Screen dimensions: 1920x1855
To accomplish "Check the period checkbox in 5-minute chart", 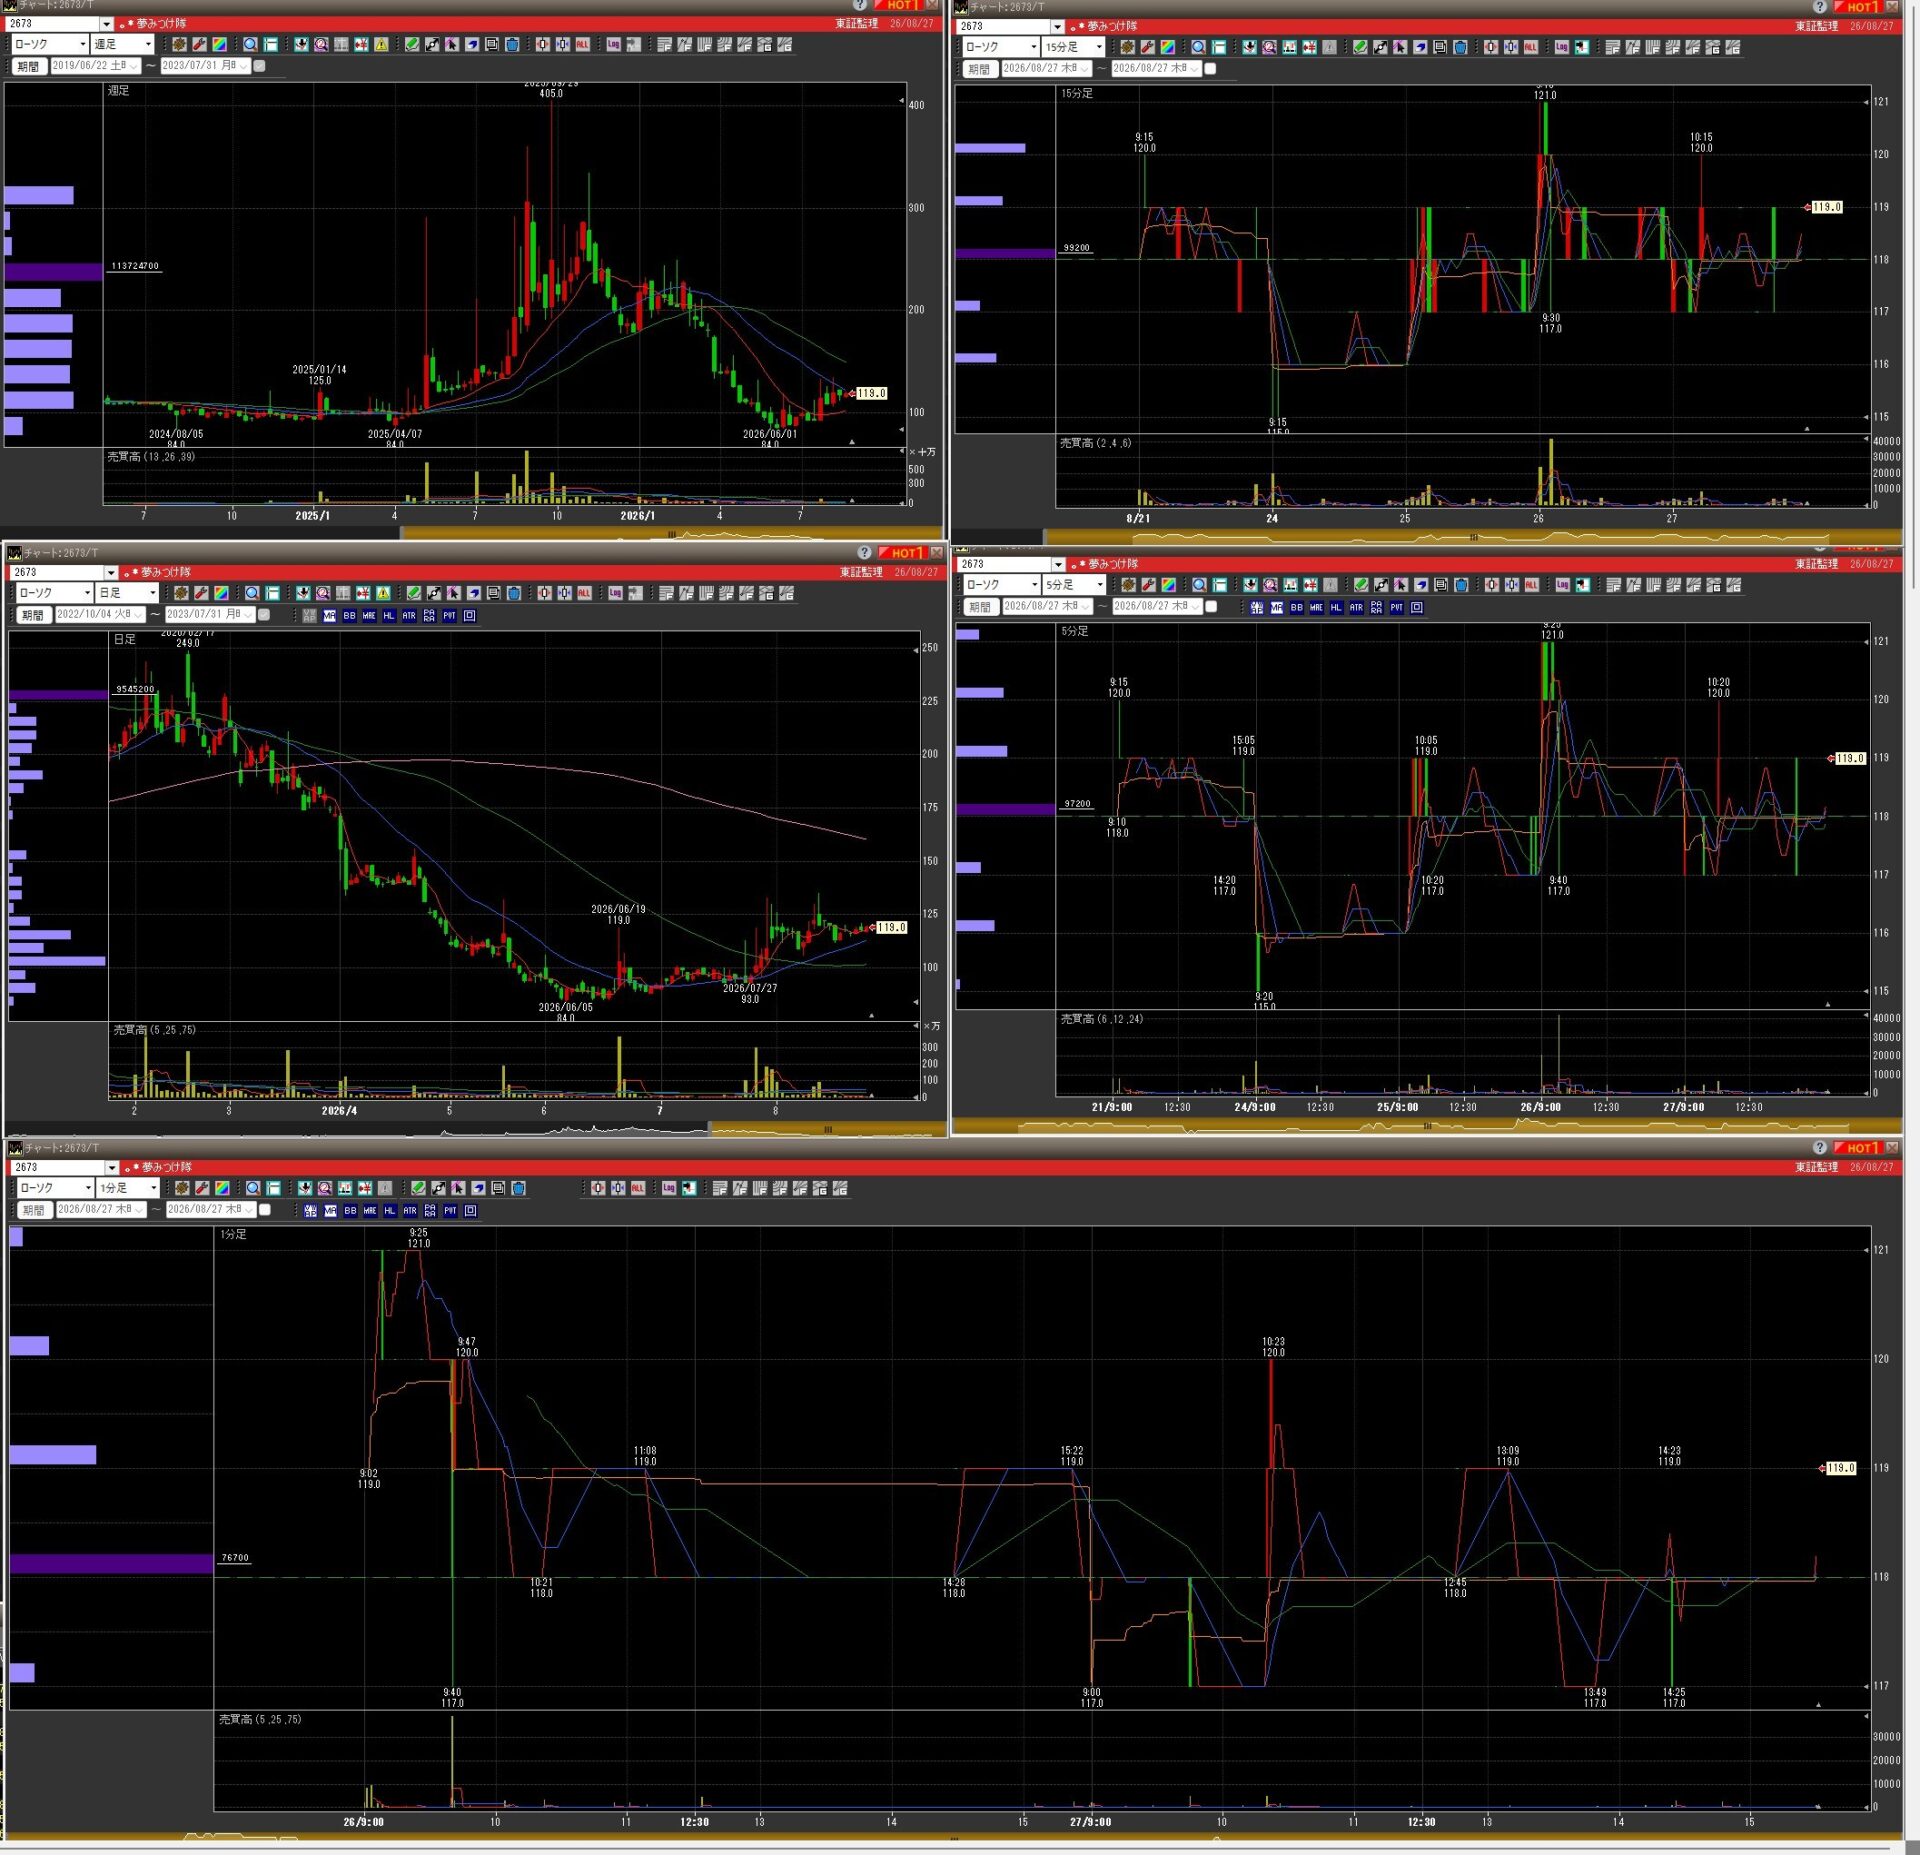I will pyautogui.click(x=1211, y=607).
